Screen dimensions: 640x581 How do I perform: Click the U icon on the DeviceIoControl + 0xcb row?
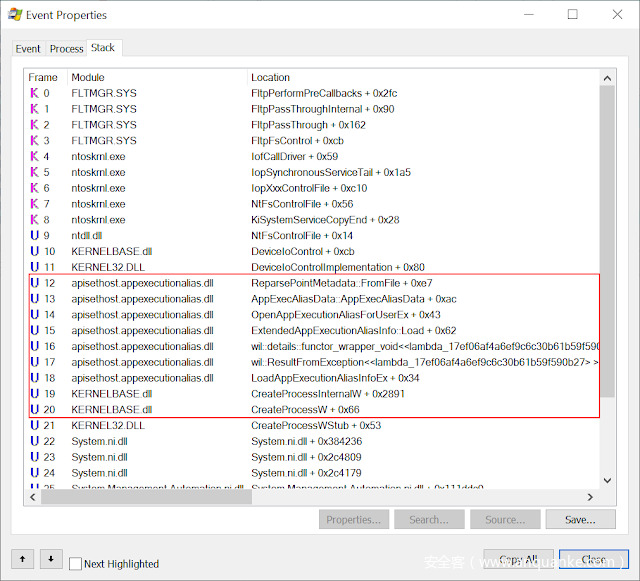tap(35, 252)
